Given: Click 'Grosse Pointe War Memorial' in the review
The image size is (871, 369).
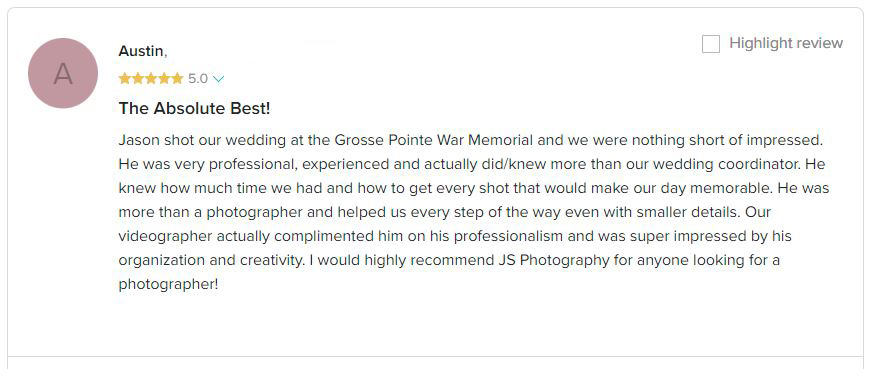Looking at the screenshot, I should pyautogui.click(x=433, y=140).
